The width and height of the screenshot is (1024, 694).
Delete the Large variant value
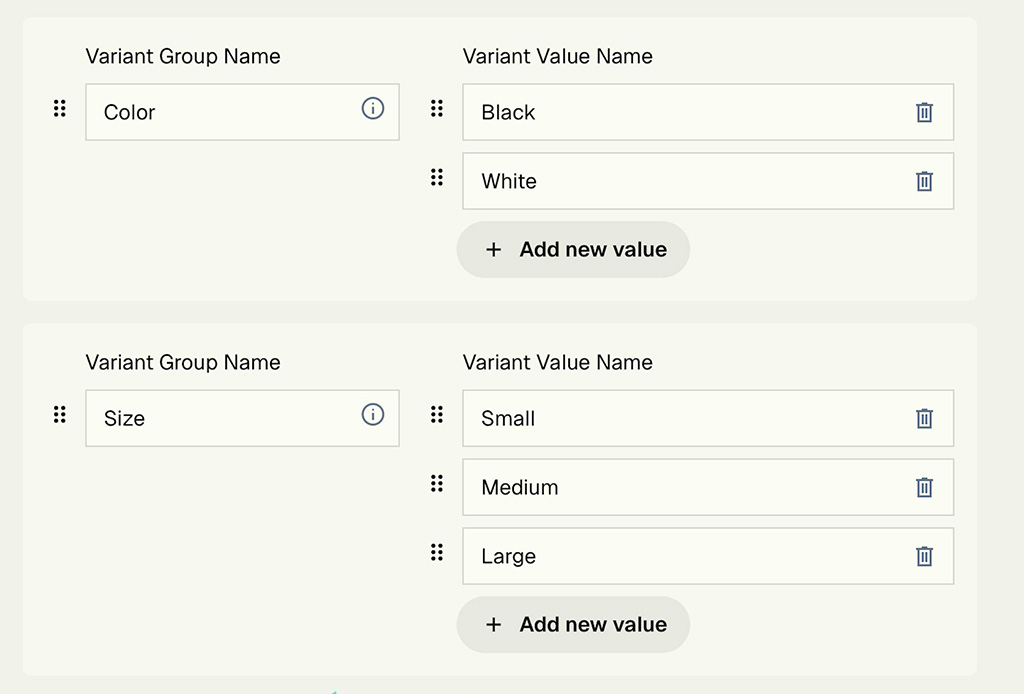tap(923, 556)
